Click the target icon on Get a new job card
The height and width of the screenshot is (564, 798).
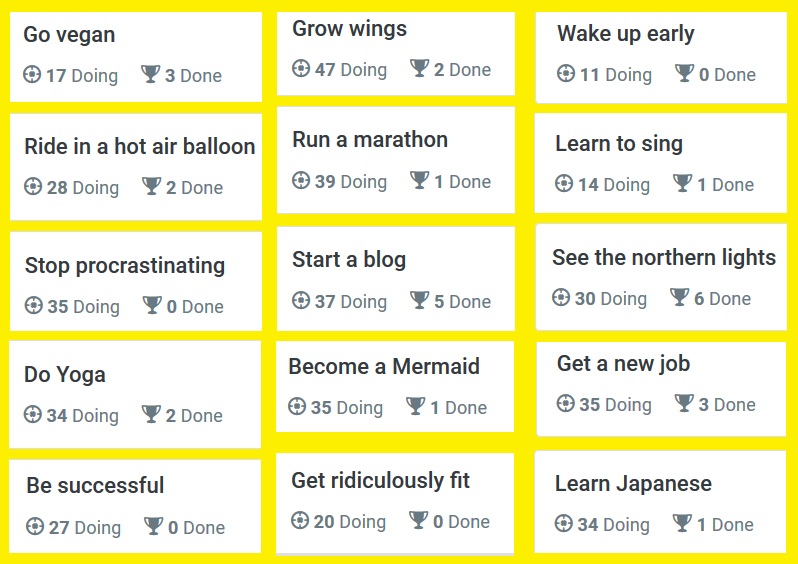[565, 403]
